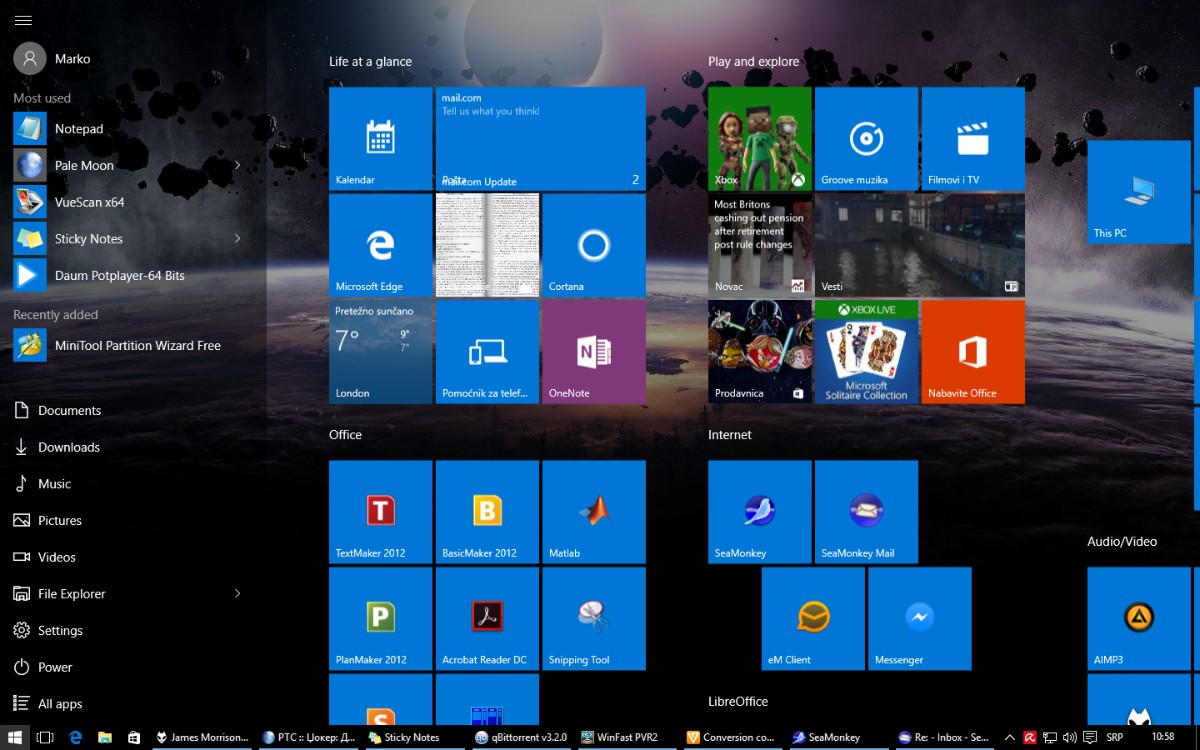Launch SeaMonkey Mail tile
The height and width of the screenshot is (750, 1200).
pyautogui.click(x=866, y=512)
